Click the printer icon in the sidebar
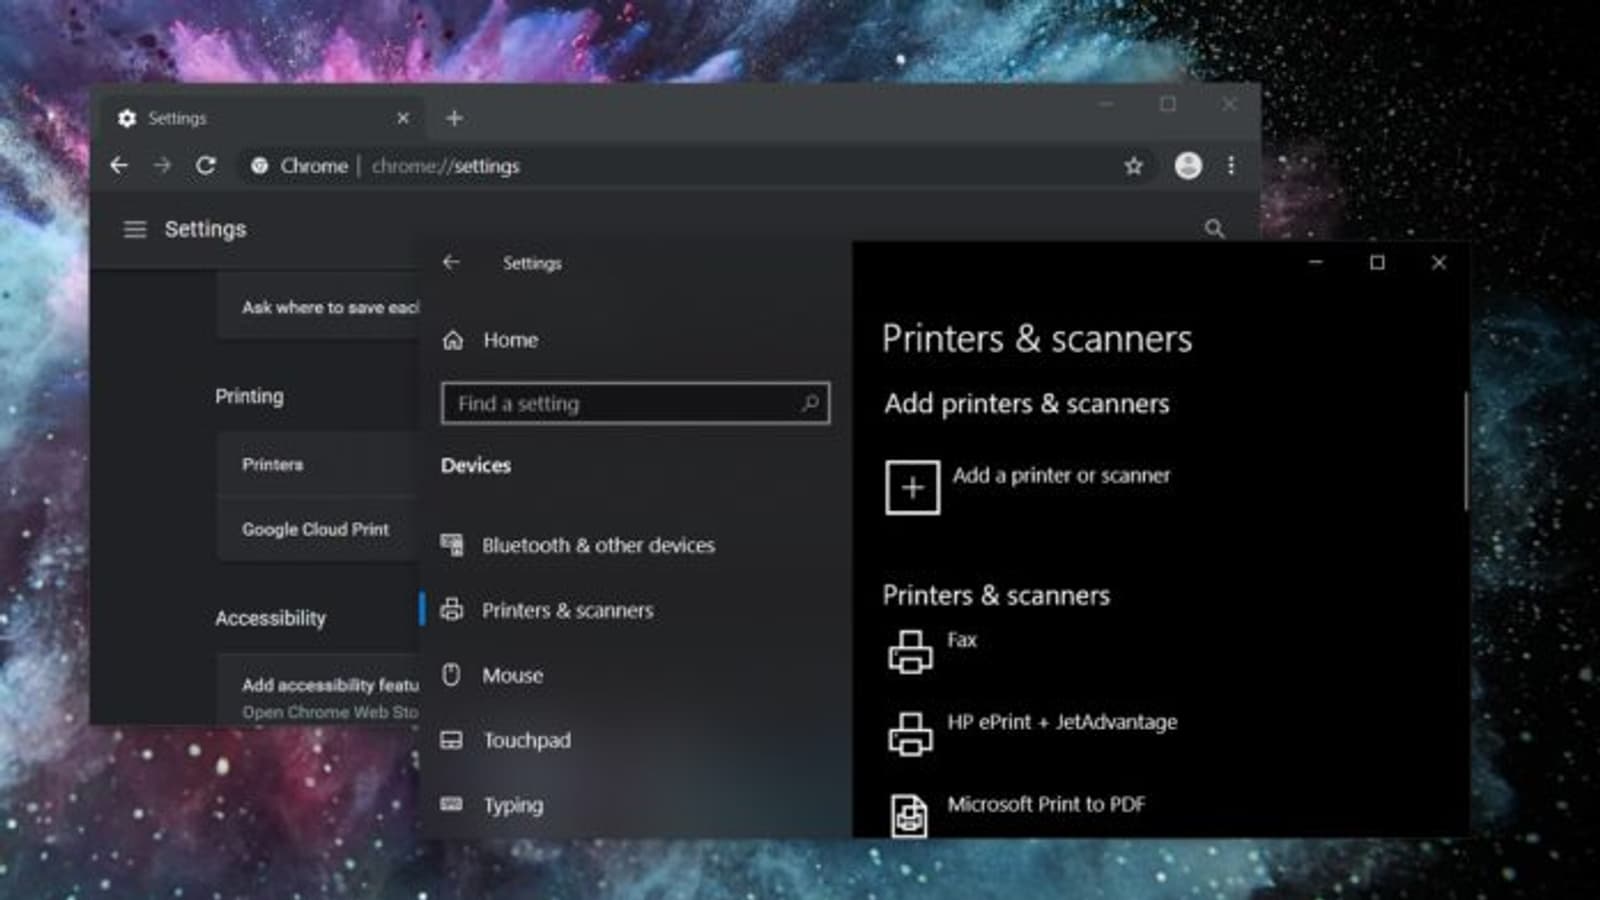The image size is (1600, 900). click(452, 609)
